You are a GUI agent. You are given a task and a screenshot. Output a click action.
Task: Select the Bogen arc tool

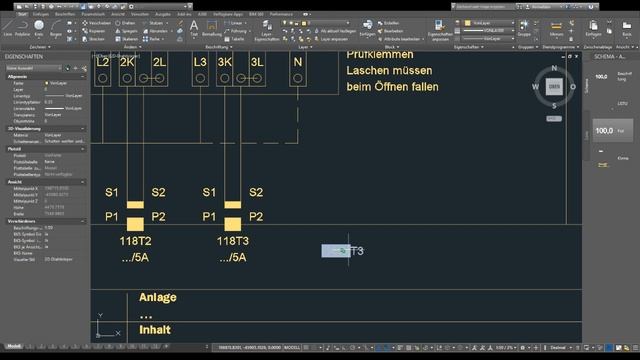coord(56,28)
